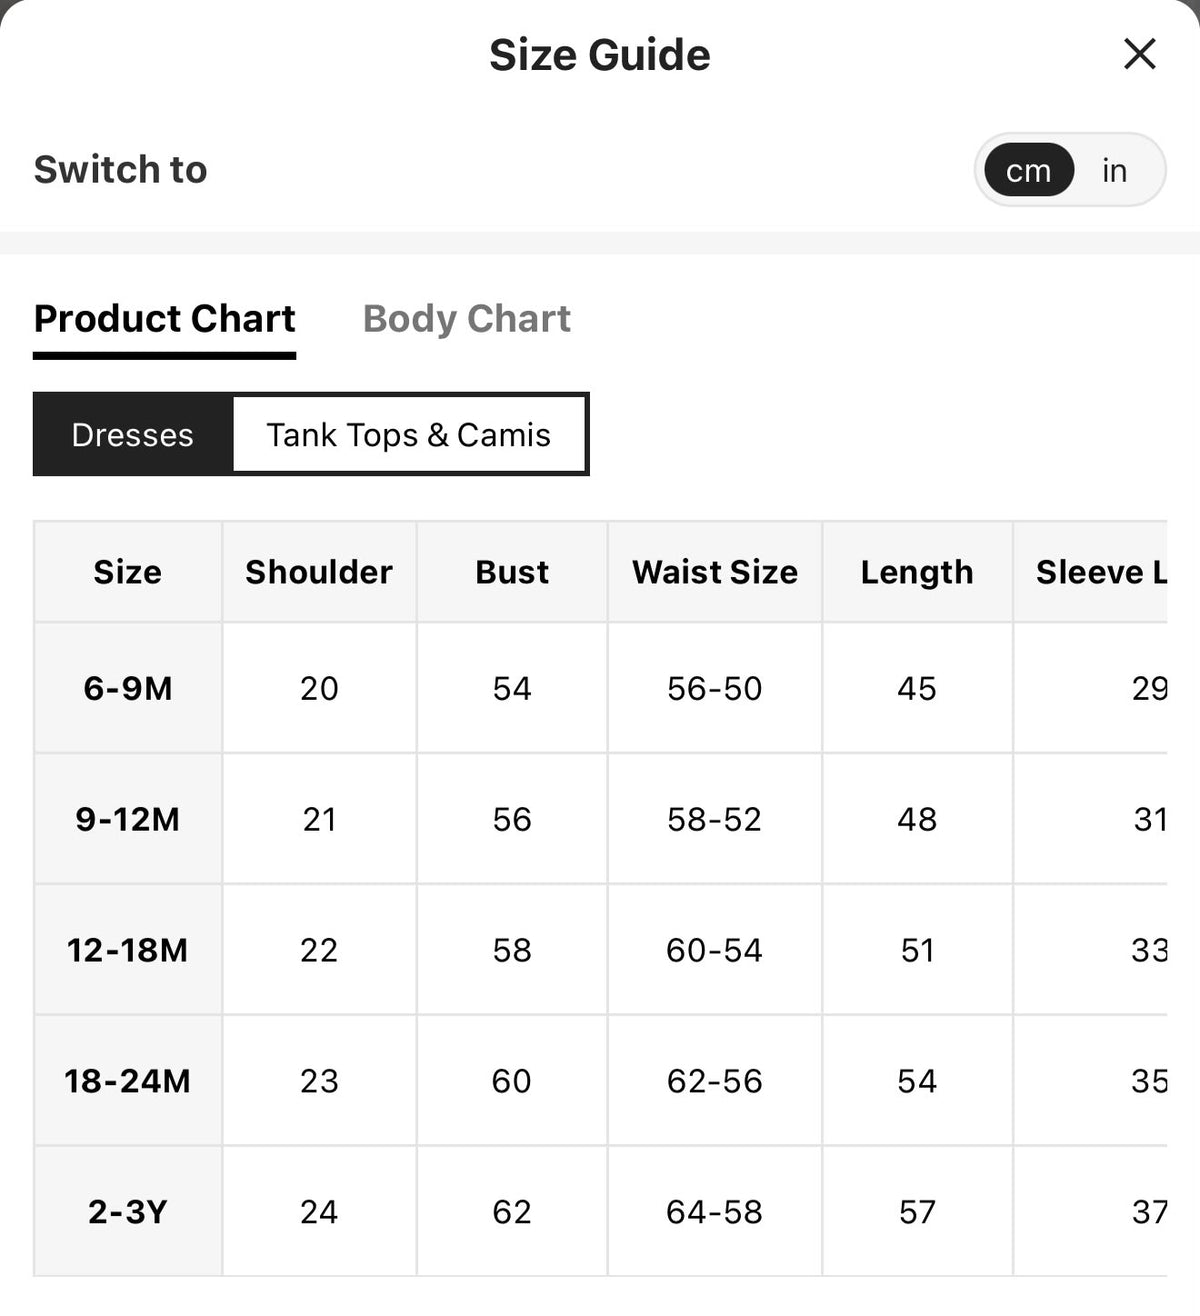Select the Product Chart tab

(165, 319)
